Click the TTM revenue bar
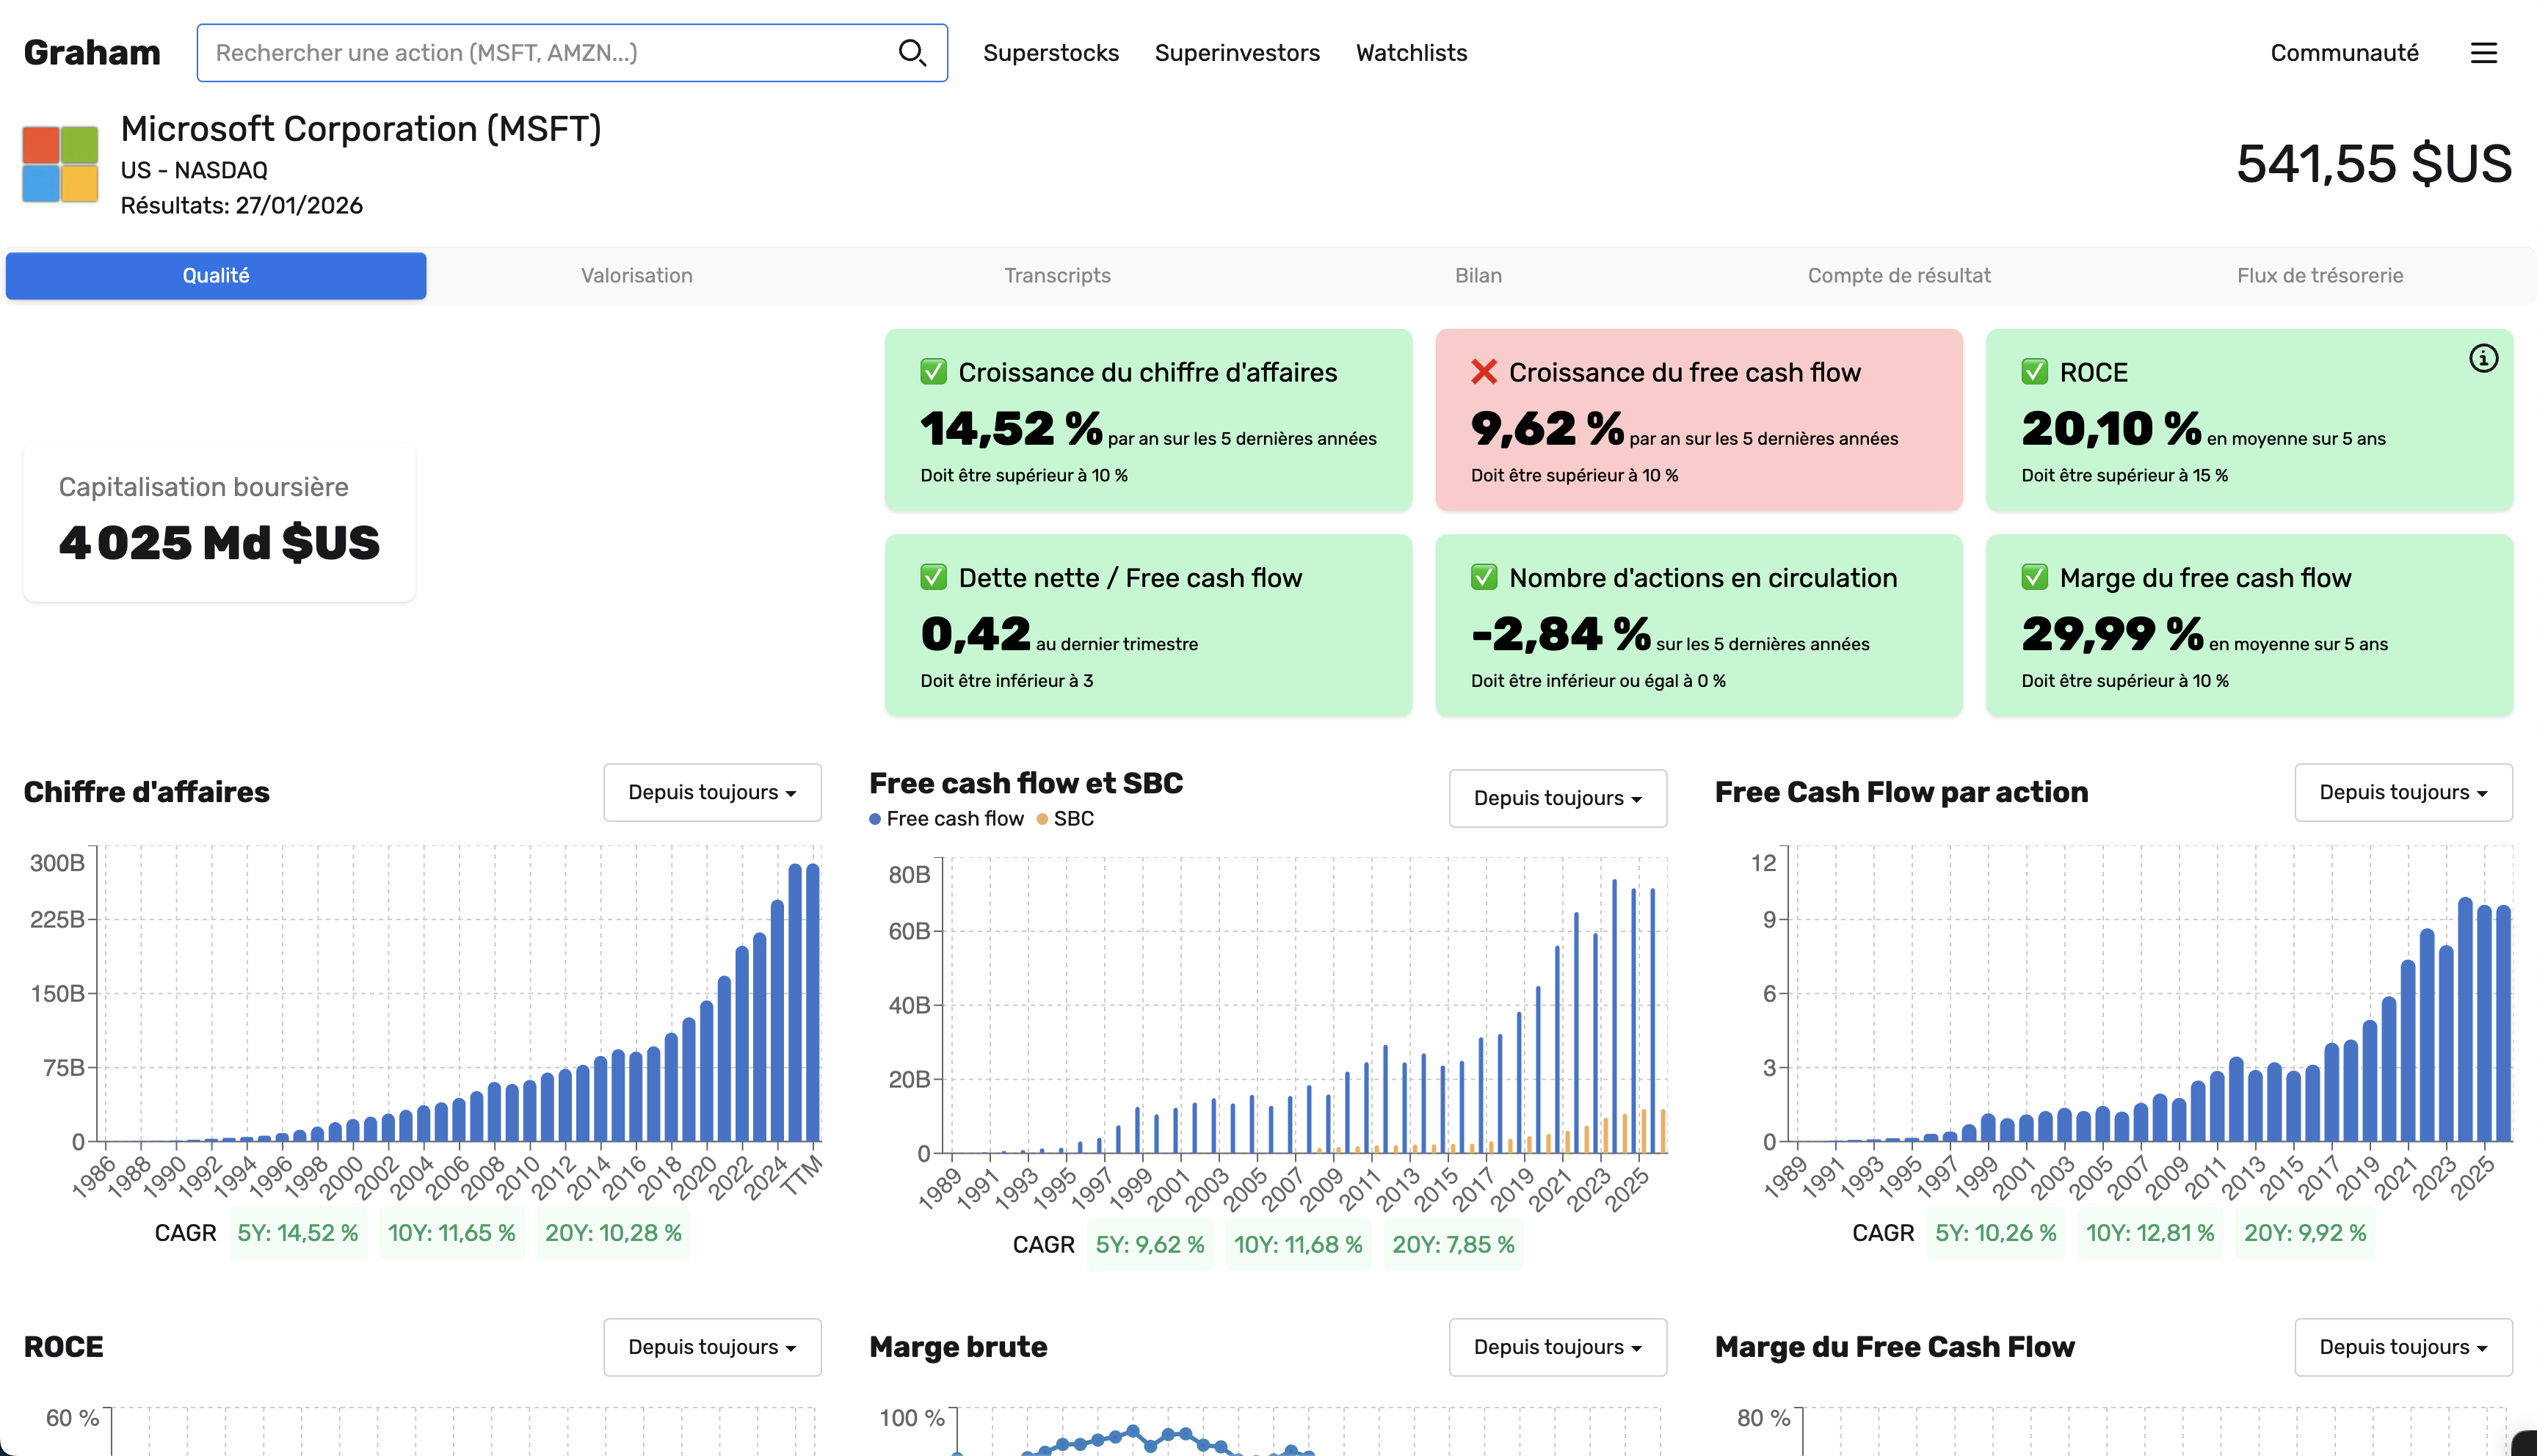This screenshot has height=1456, width=2537. (813, 1002)
